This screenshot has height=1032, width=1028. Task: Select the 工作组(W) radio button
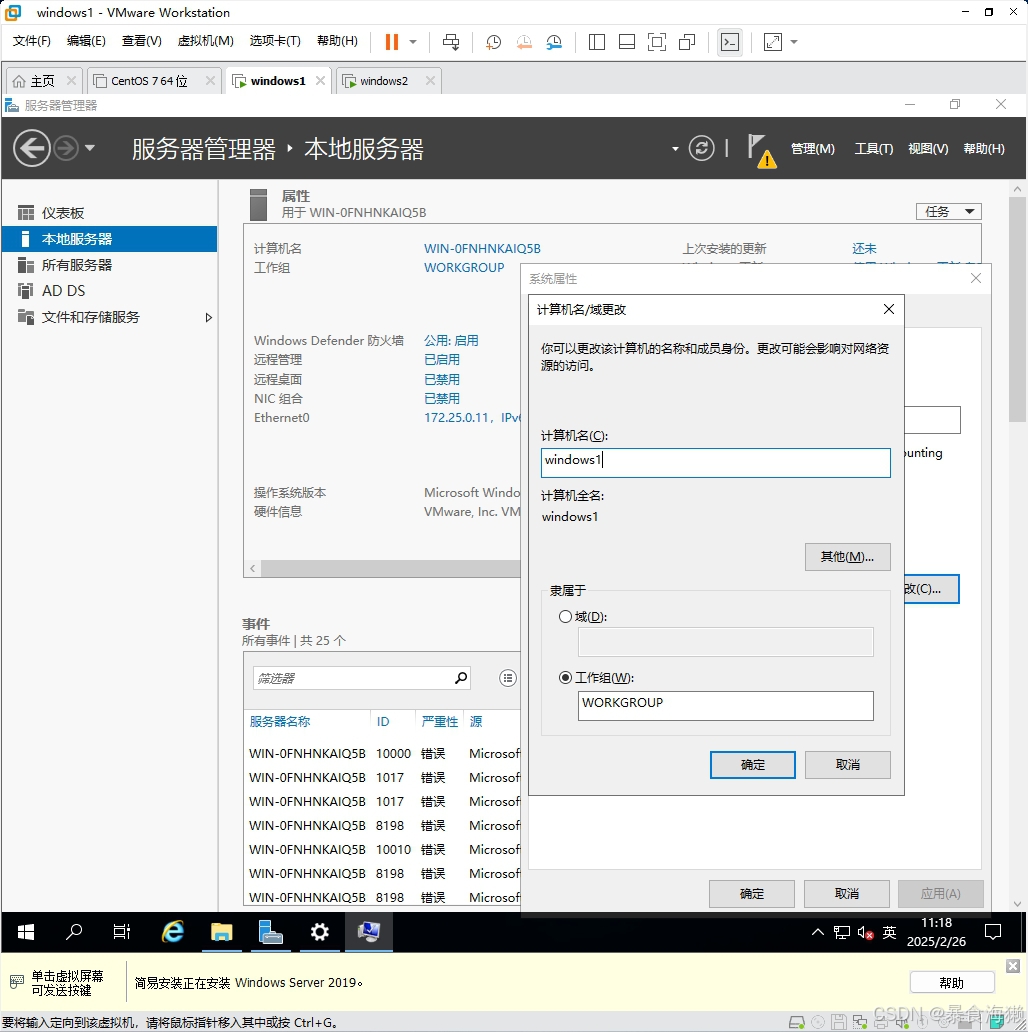click(x=565, y=677)
